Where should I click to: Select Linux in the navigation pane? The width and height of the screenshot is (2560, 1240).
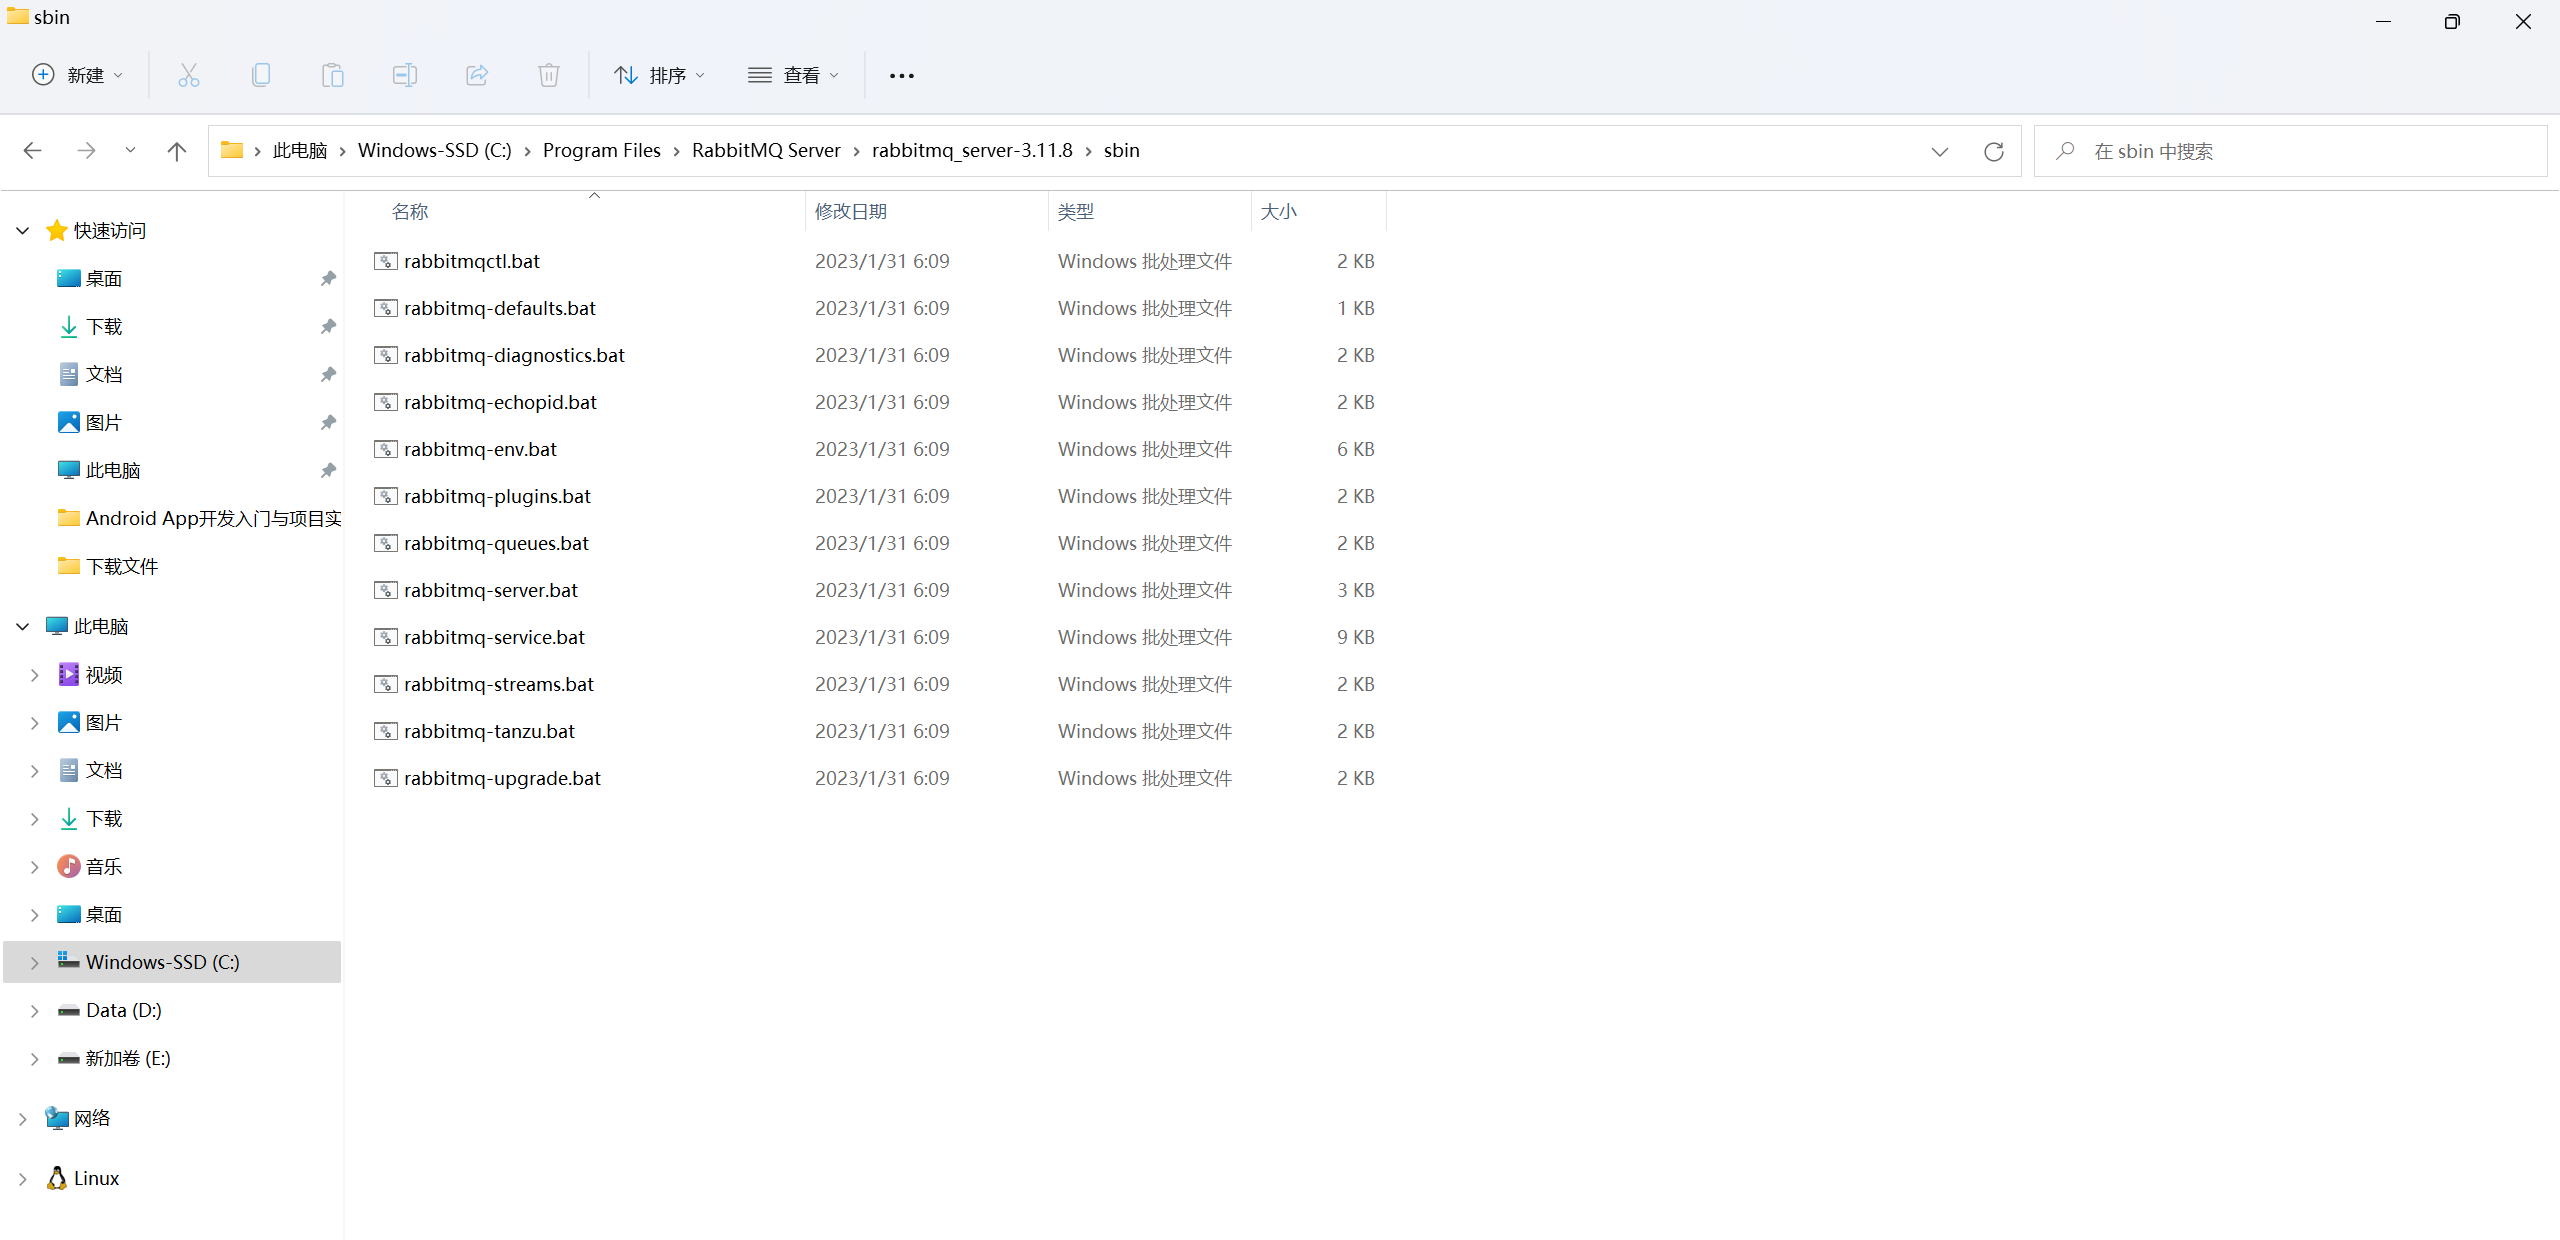coord(96,1179)
